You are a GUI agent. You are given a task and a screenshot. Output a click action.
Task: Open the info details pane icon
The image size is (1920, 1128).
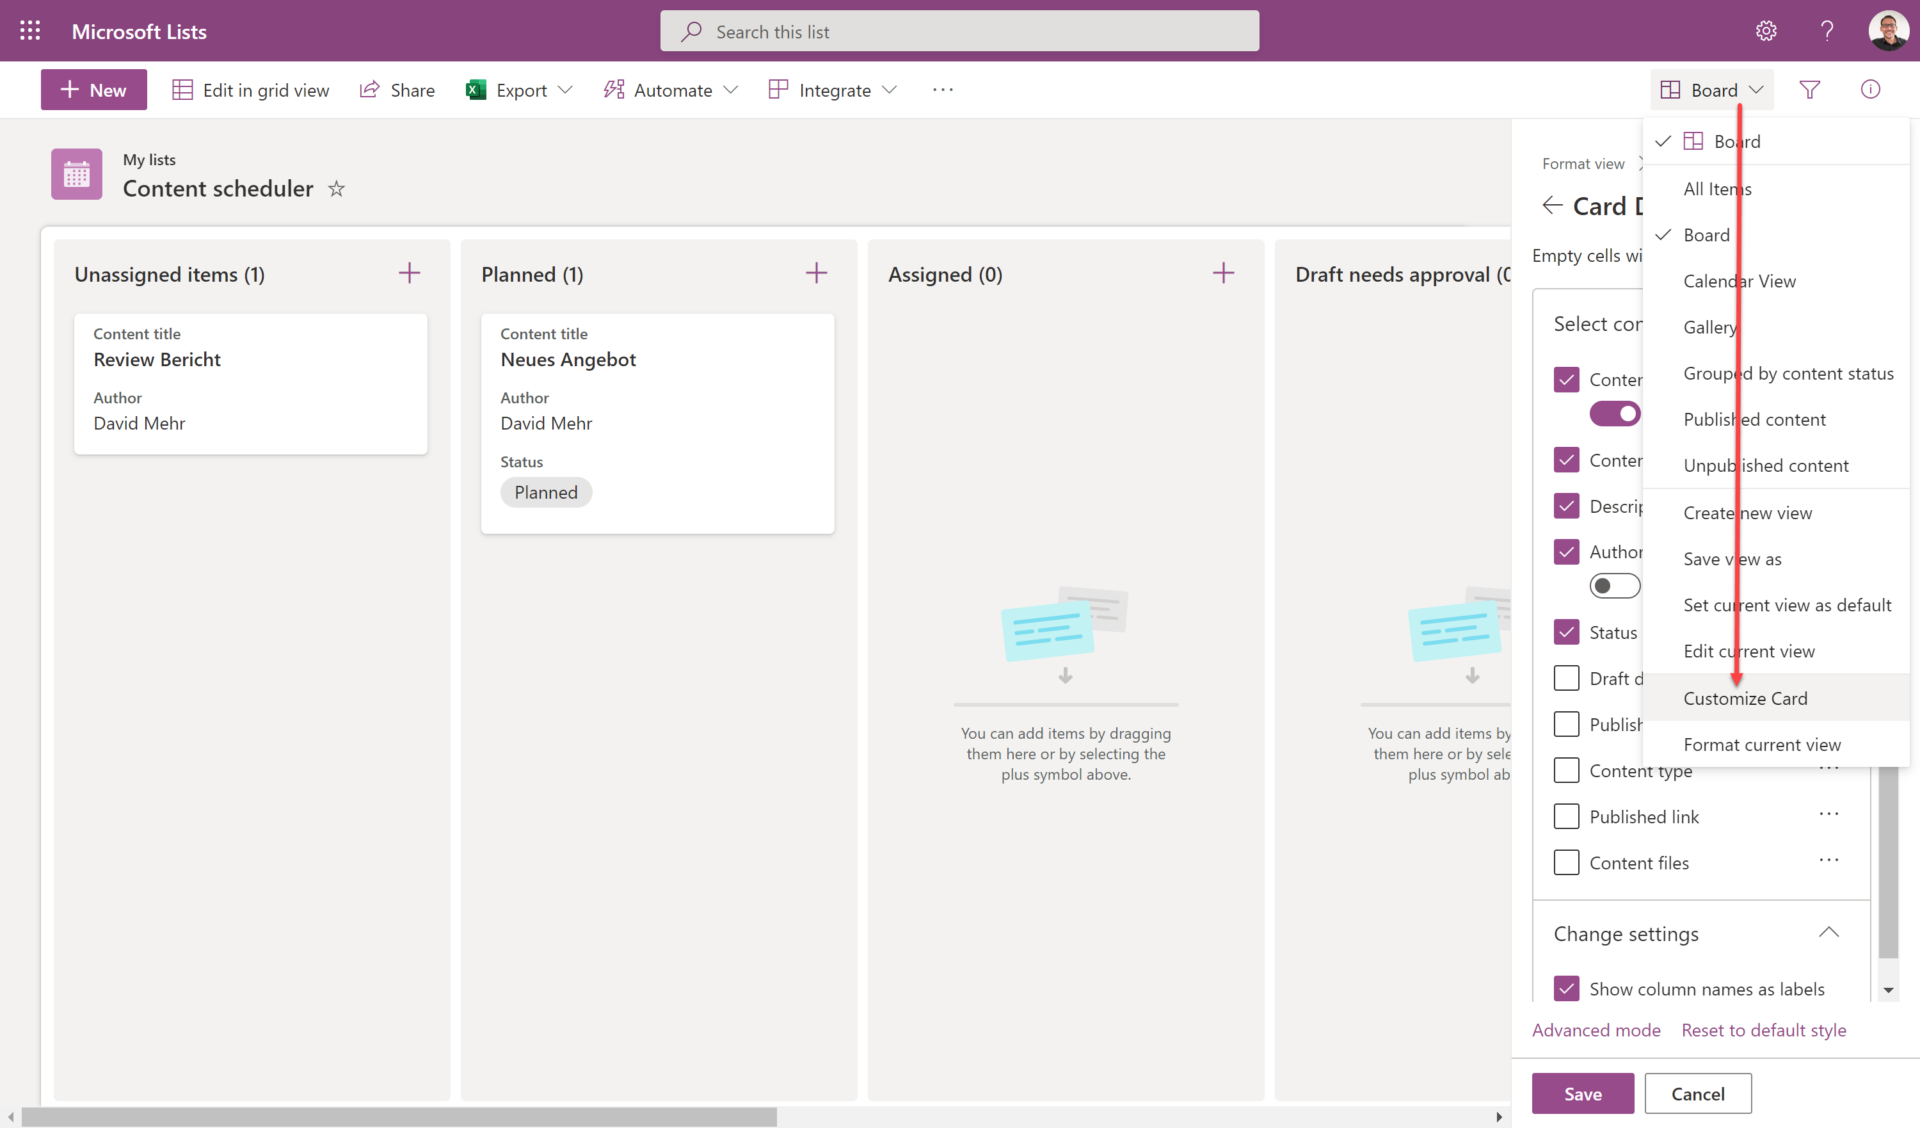(x=1870, y=90)
